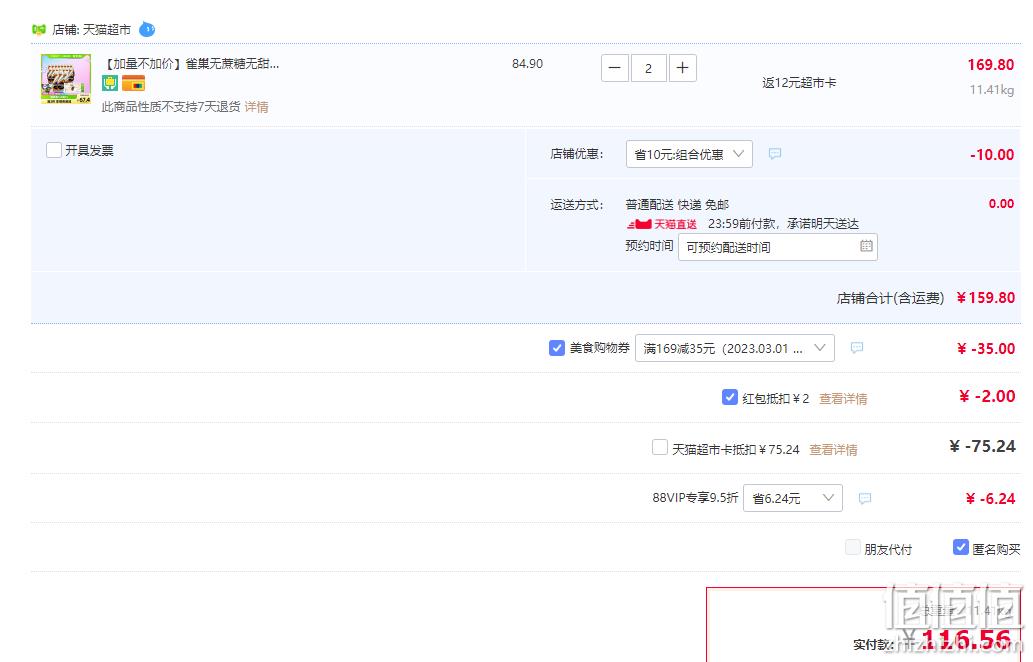Click the quantity input field showing 2
The height and width of the screenshot is (662, 1033).
(x=648, y=68)
